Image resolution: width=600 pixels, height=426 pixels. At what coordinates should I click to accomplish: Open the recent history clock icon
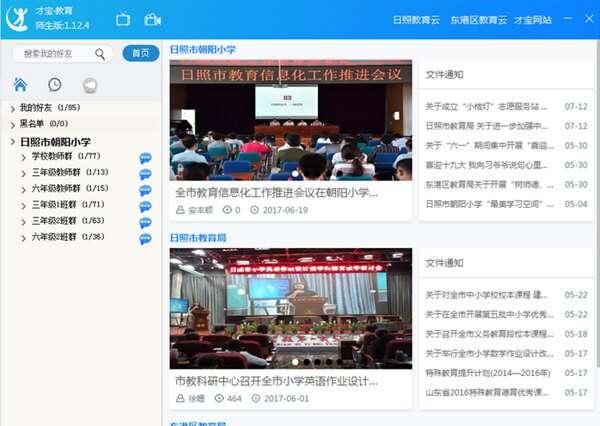[x=55, y=85]
